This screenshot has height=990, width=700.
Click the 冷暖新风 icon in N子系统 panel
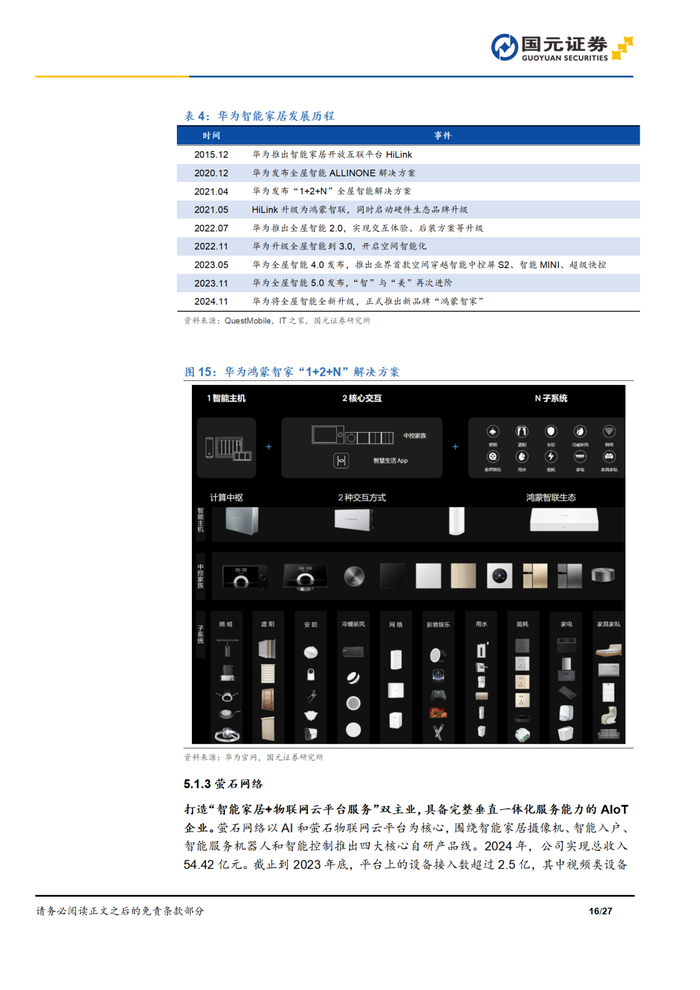(580, 431)
